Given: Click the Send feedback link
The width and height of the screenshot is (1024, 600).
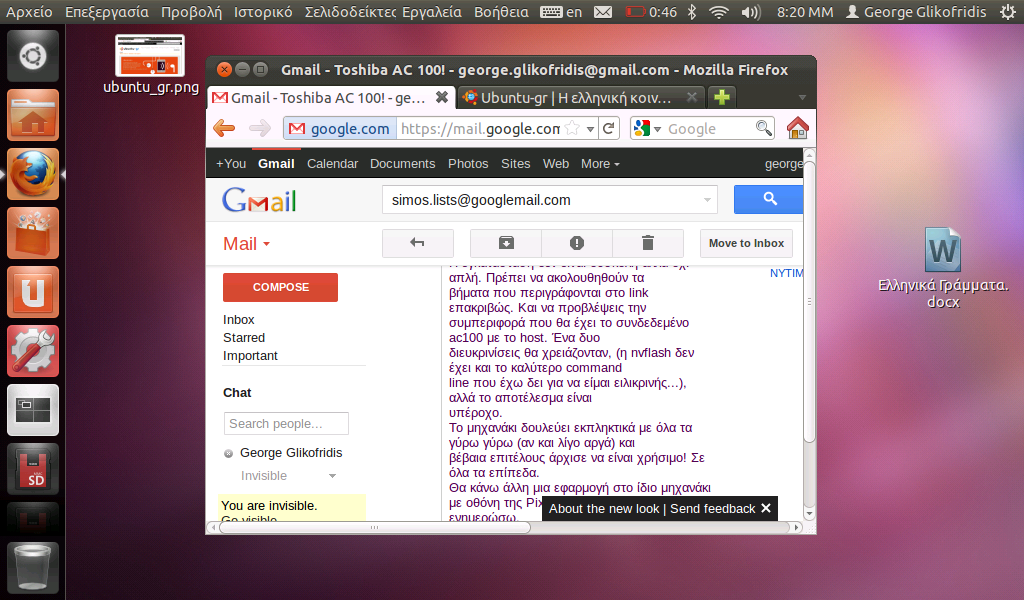Looking at the screenshot, I should (712, 509).
